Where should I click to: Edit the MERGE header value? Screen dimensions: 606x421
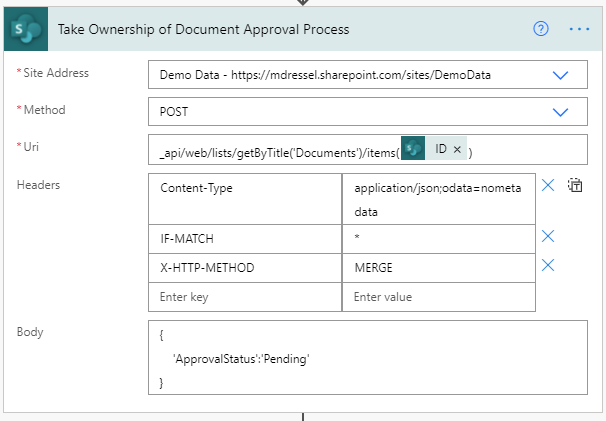(439, 268)
